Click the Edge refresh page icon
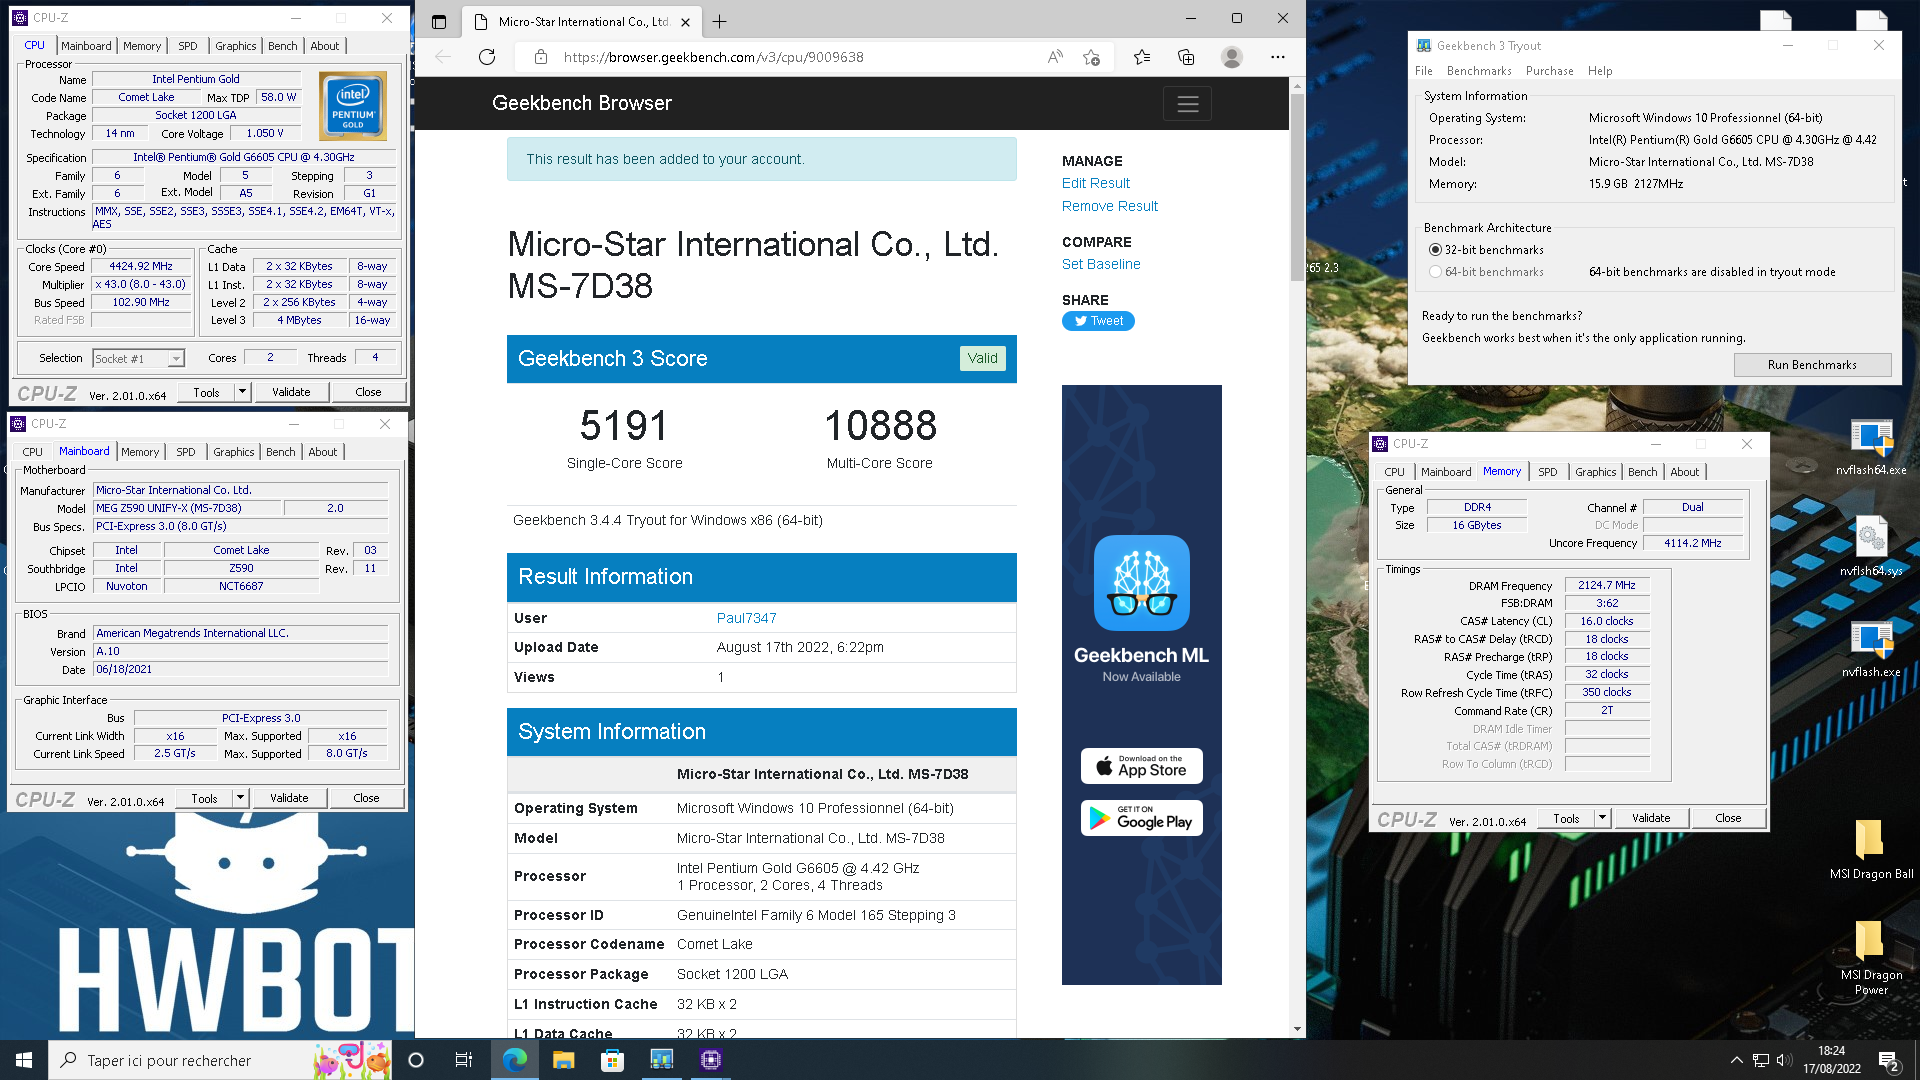 (487, 57)
